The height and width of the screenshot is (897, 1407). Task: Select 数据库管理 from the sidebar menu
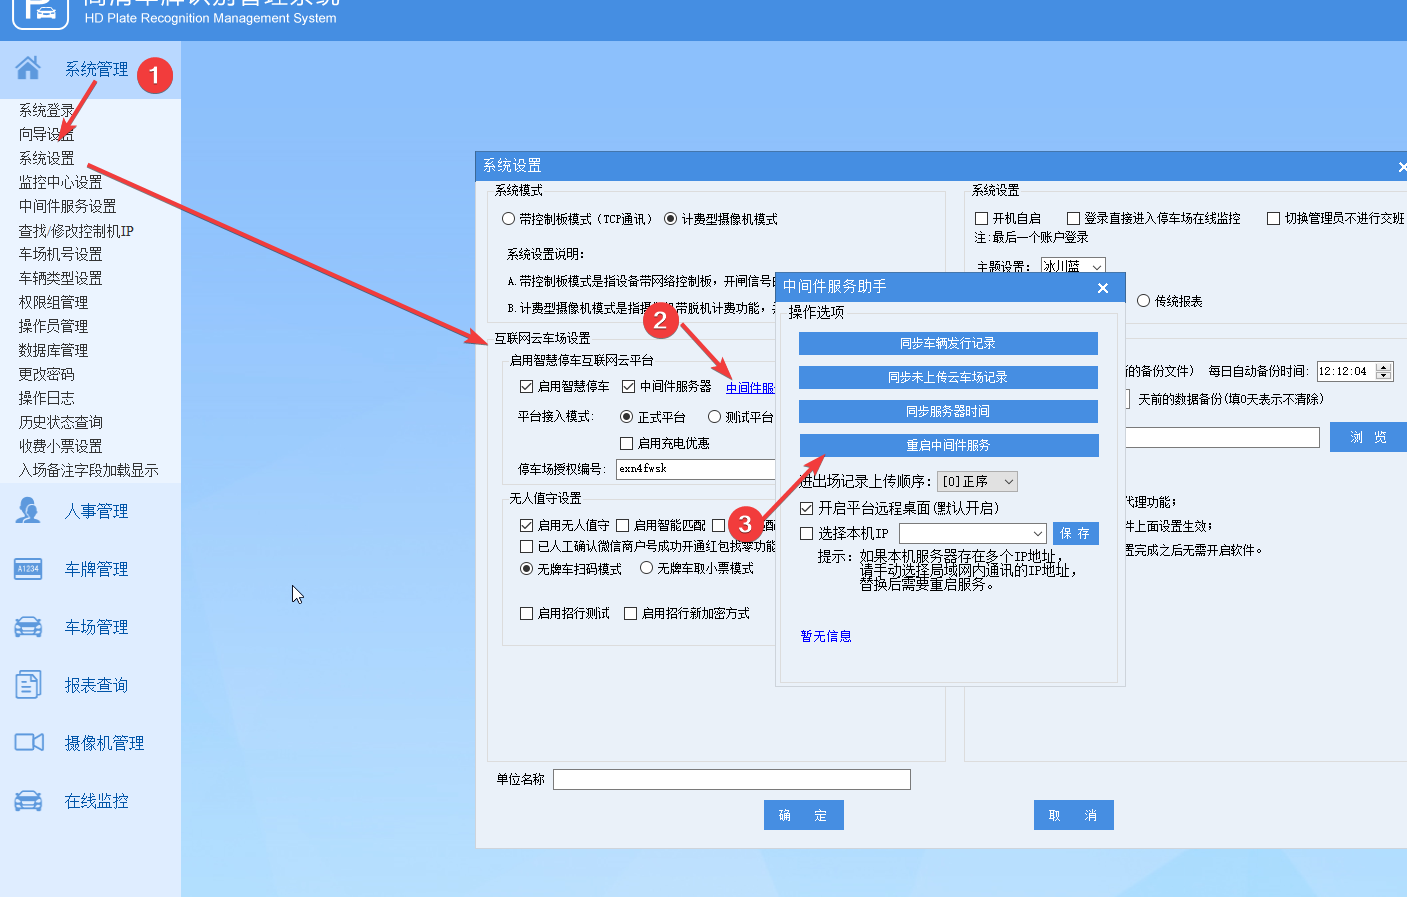tap(53, 350)
